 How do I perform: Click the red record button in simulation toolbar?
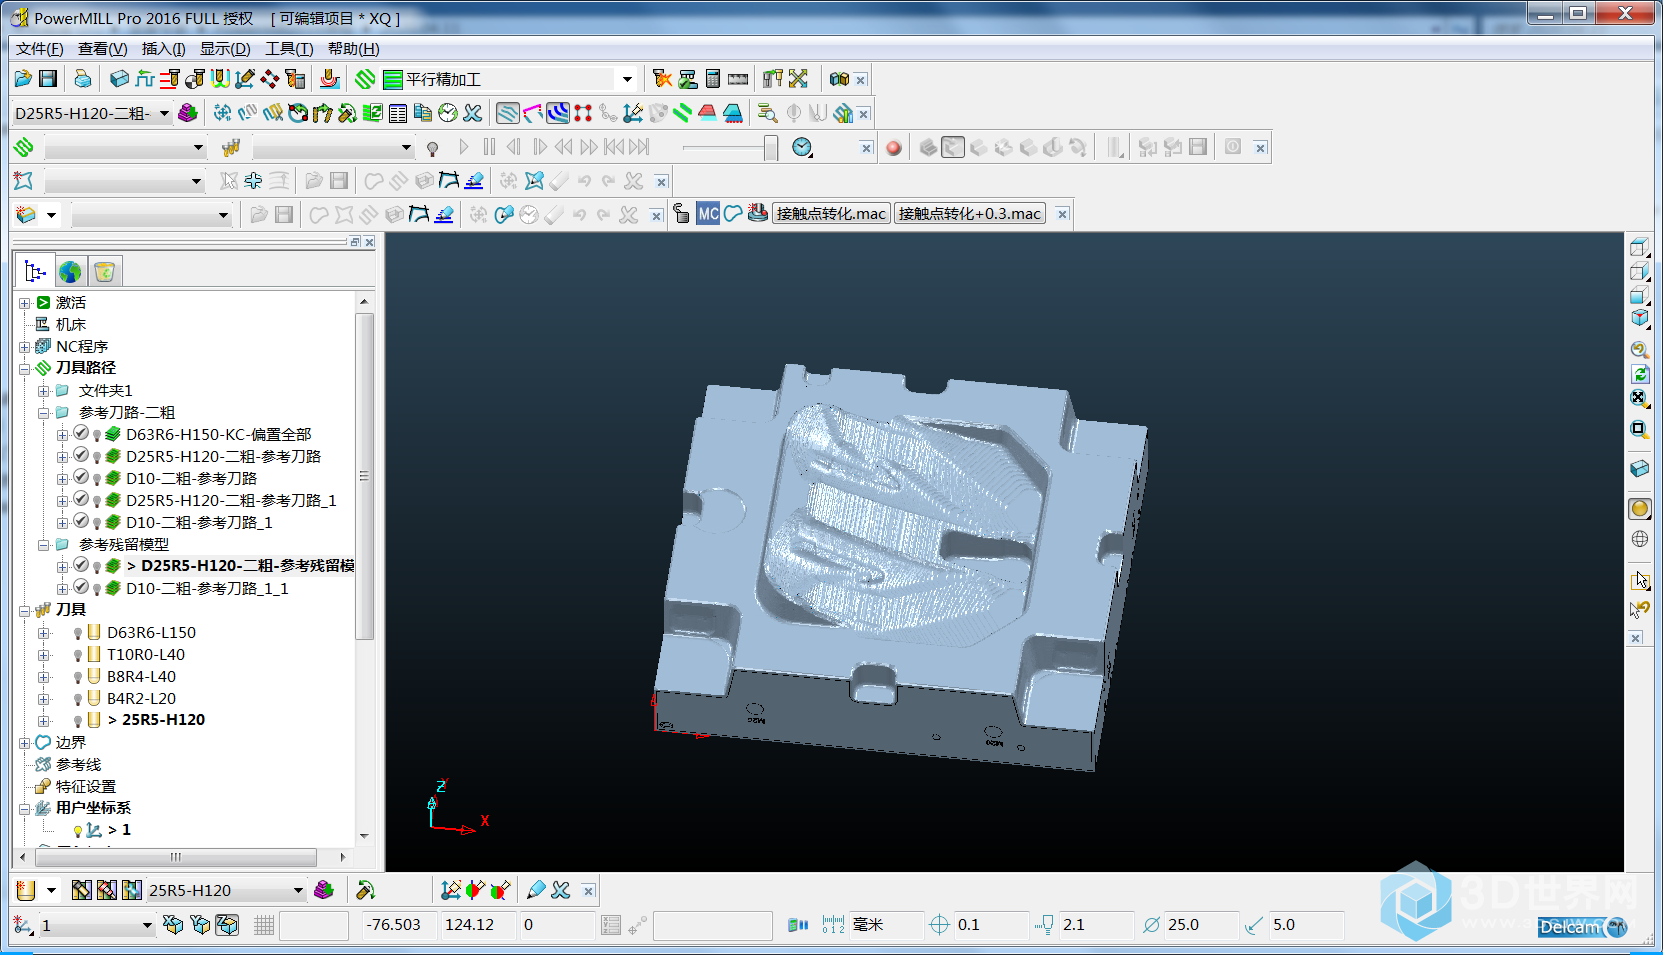coord(894,148)
